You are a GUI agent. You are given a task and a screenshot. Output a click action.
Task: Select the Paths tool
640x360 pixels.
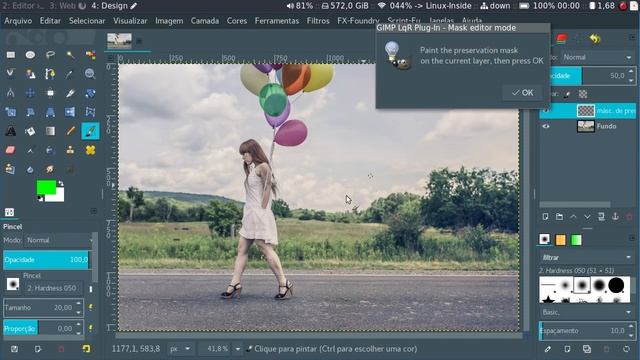tap(50, 74)
